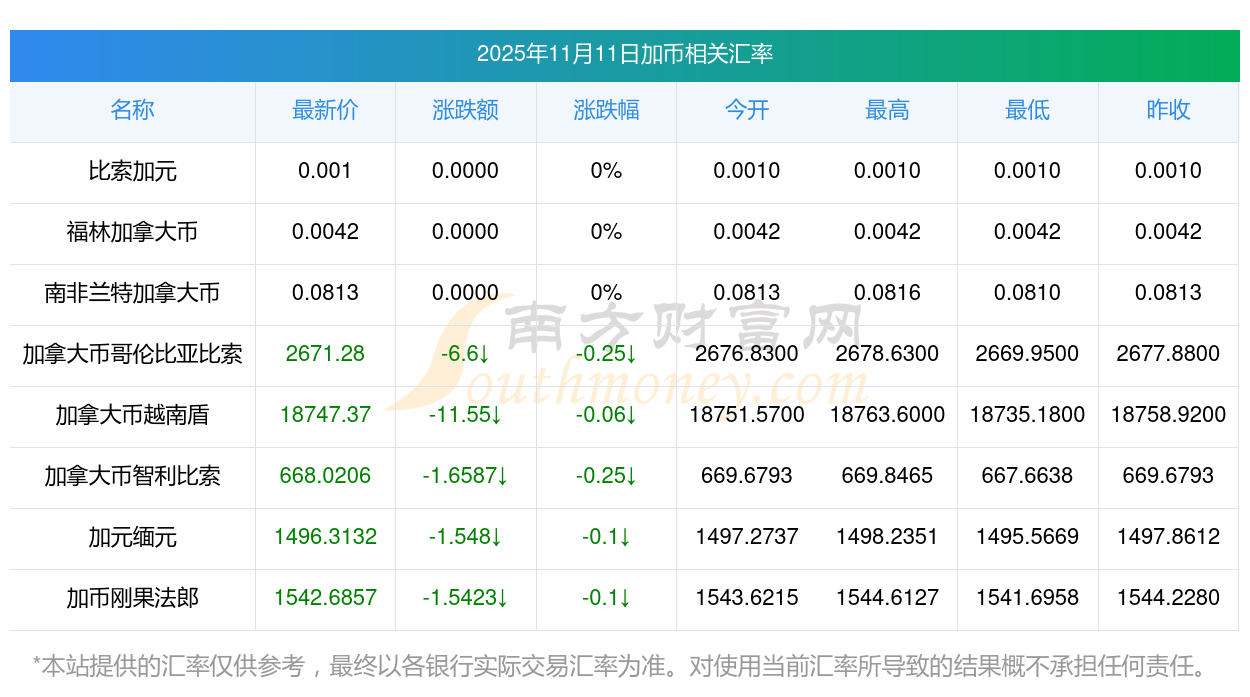Viewport: 1250px width, 697px height.
Task: Click opening price 18751.5700
Action: pos(747,415)
